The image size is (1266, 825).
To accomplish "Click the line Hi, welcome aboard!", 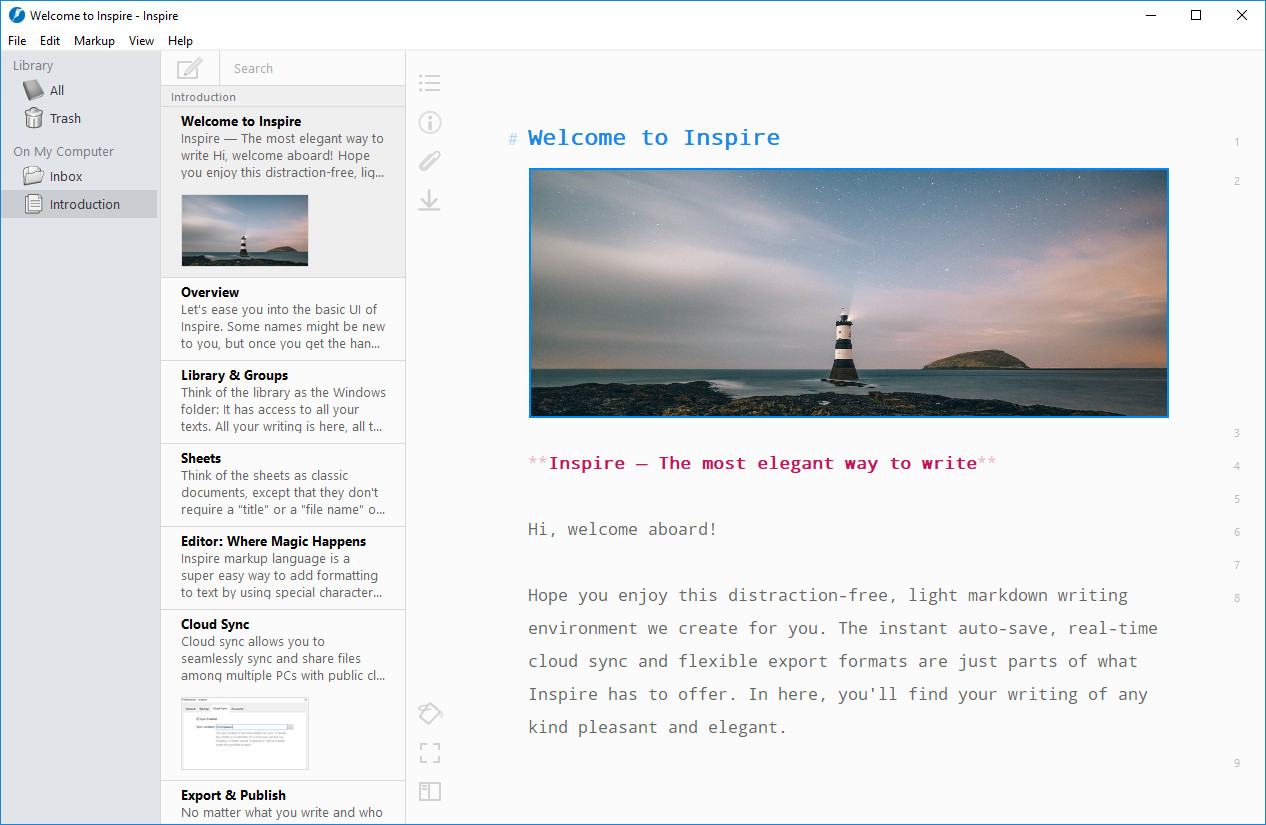I will (x=623, y=529).
